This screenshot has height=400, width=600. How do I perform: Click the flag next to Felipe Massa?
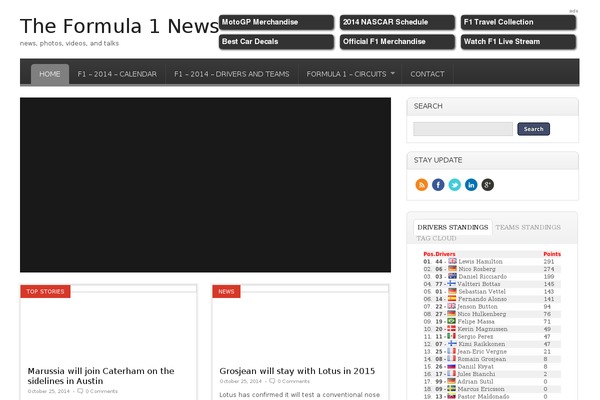coord(452,321)
